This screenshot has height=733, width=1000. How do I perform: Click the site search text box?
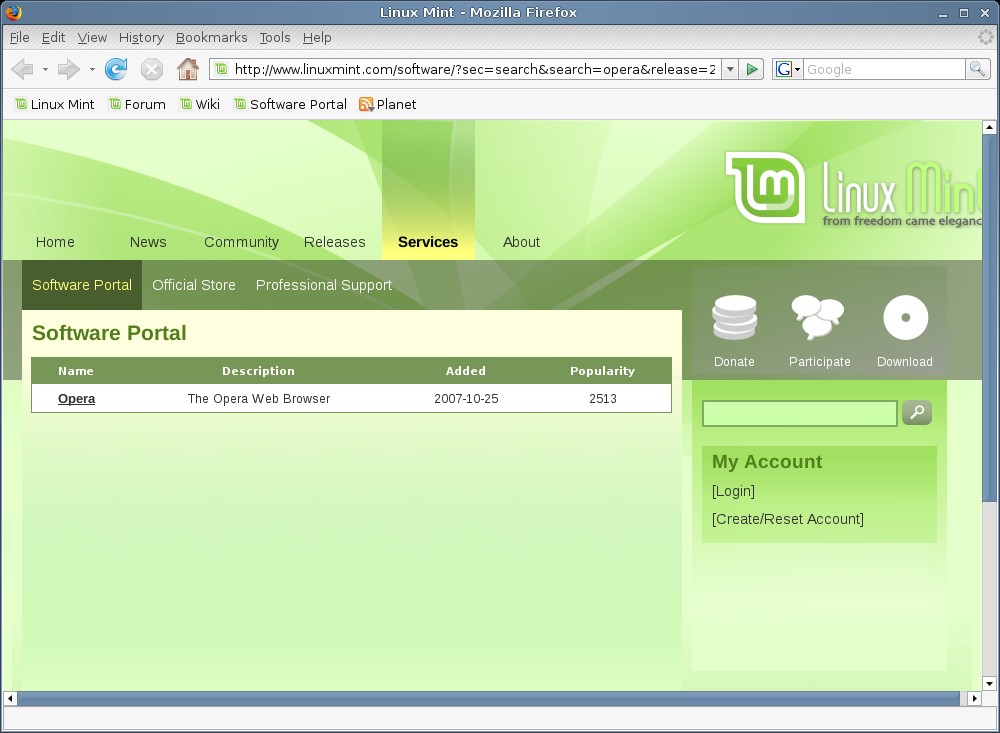800,413
